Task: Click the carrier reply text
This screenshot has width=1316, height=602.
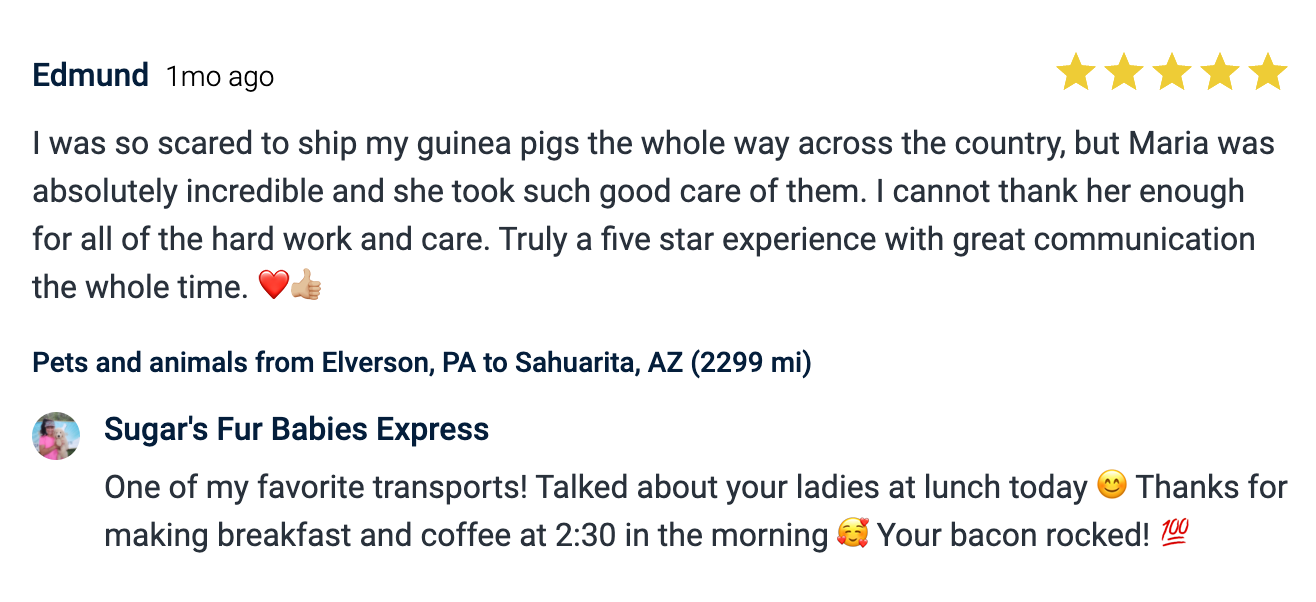Action: click(600, 511)
